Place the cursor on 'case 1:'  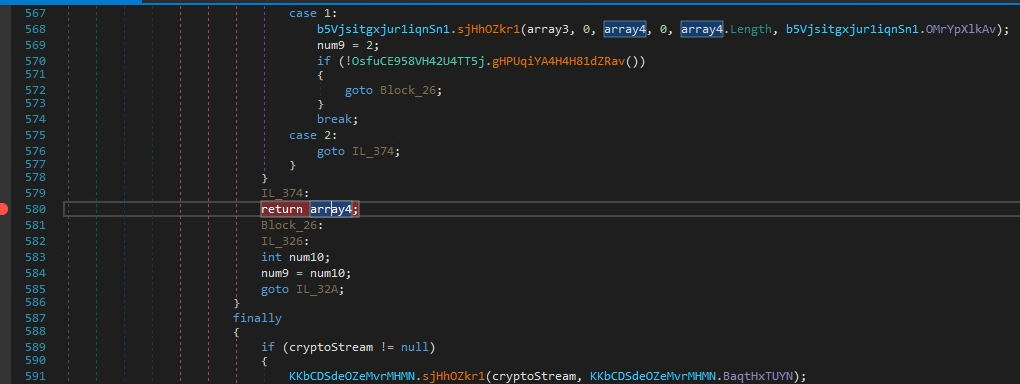pos(314,13)
